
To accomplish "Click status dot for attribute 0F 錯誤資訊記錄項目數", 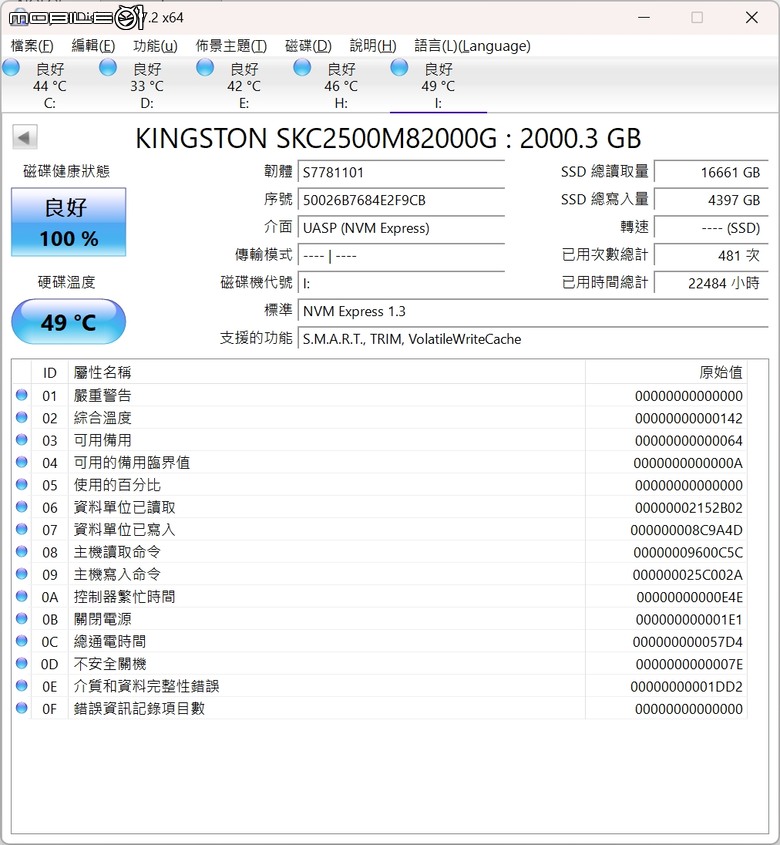I will (22, 708).
